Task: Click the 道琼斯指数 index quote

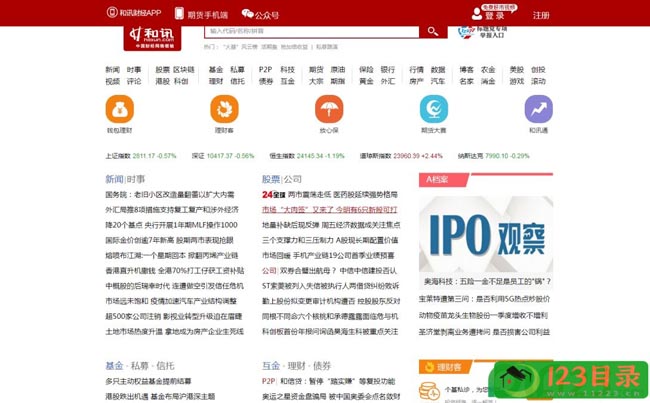Action: 401,156
